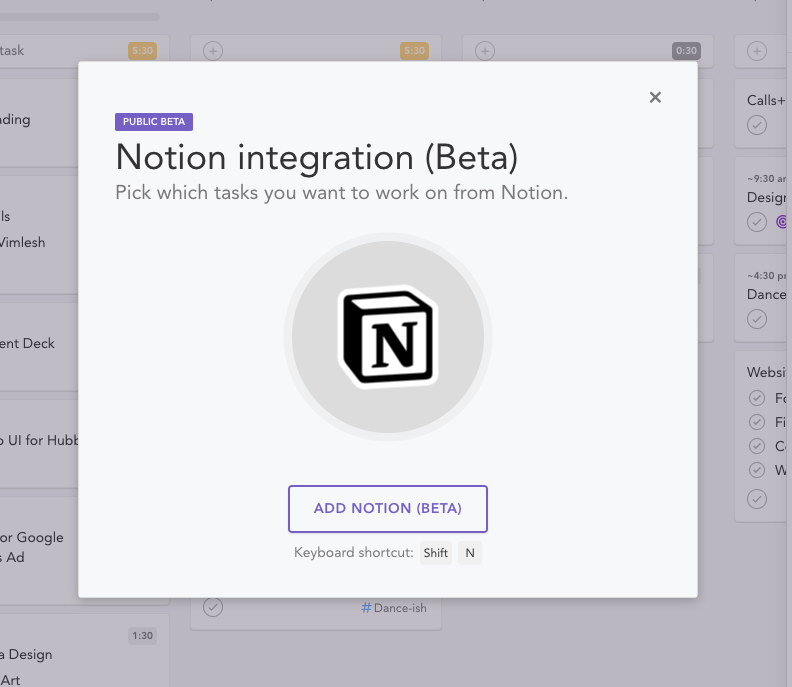Open the 0:30 time badge

tap(686, 51)
